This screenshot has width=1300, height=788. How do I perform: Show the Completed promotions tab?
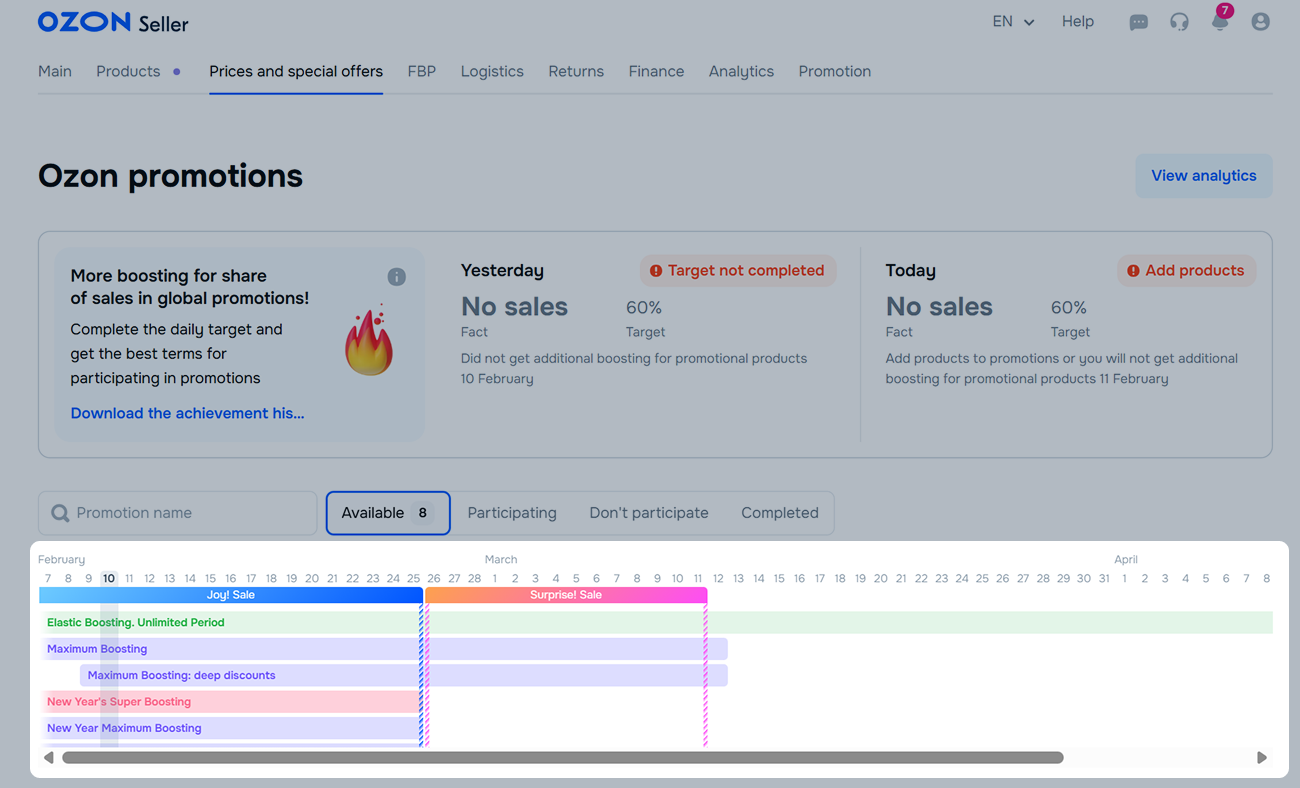click(780, 513)
